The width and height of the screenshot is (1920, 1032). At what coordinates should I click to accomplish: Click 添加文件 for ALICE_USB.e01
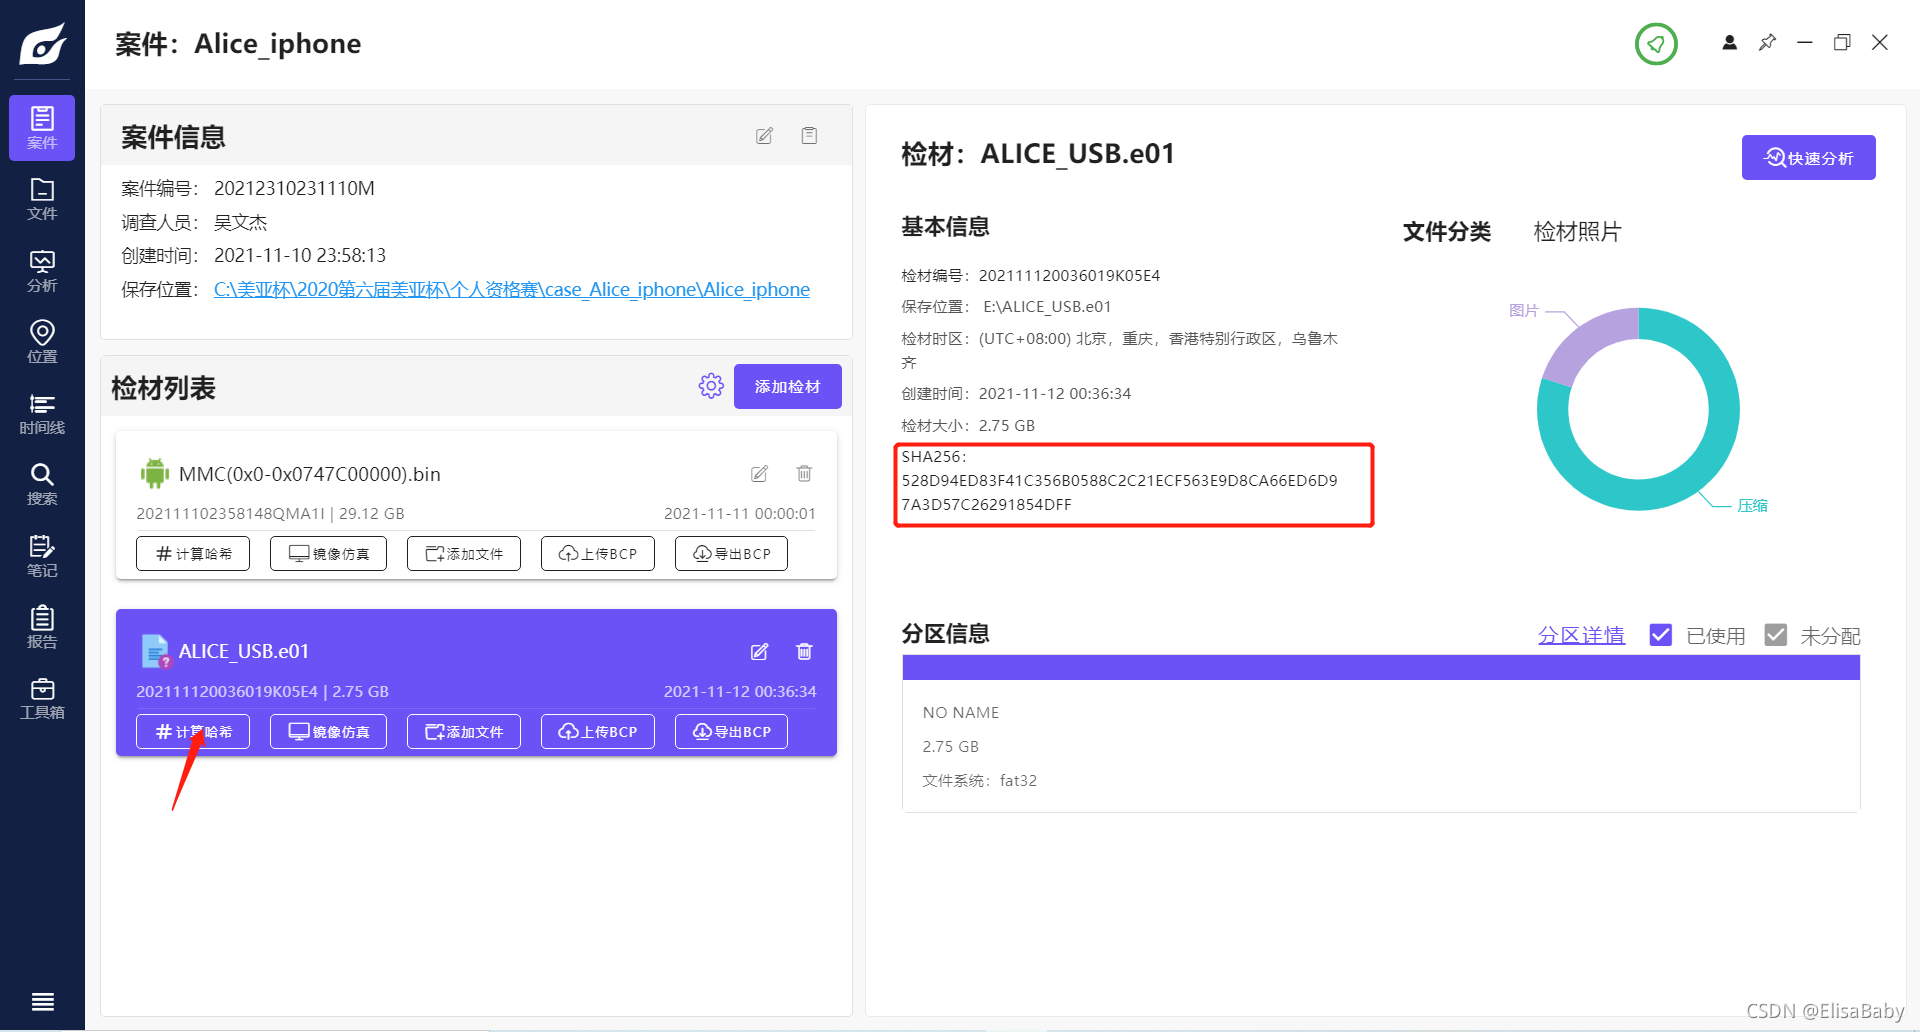[x=464, y=732]
